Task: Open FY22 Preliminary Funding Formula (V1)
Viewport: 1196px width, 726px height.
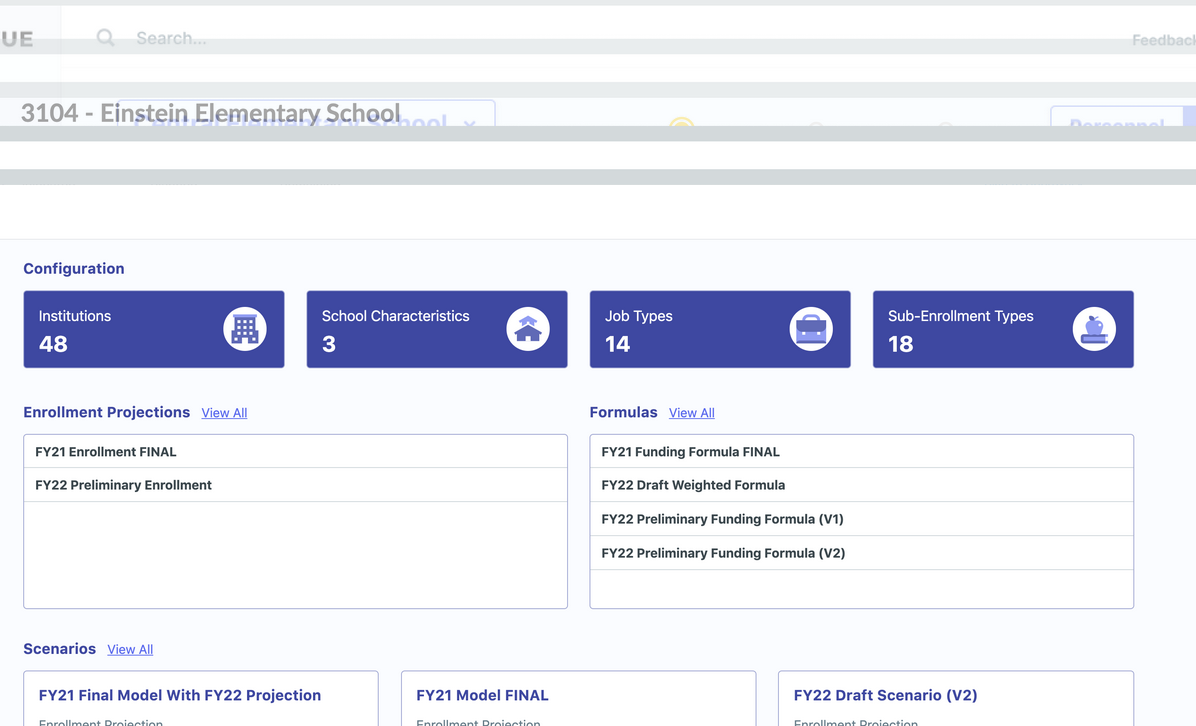Action: (x=722, y=519)
